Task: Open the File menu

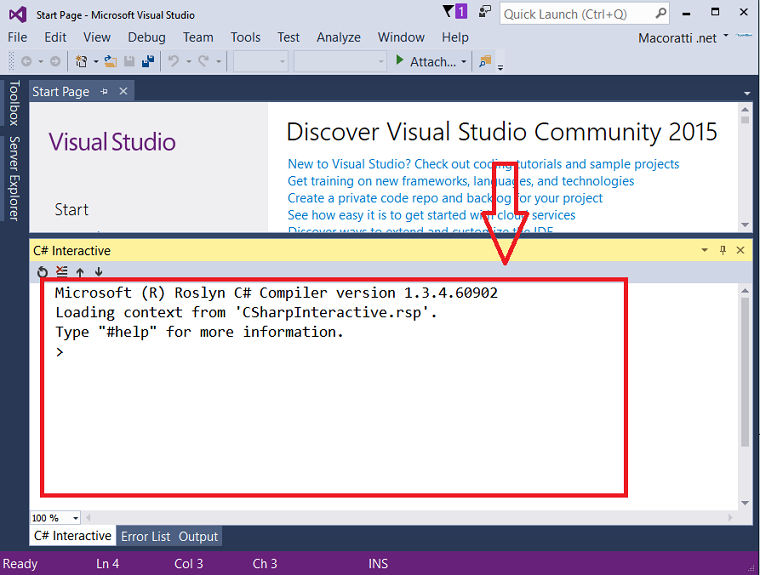Action: tap(17, 37)
